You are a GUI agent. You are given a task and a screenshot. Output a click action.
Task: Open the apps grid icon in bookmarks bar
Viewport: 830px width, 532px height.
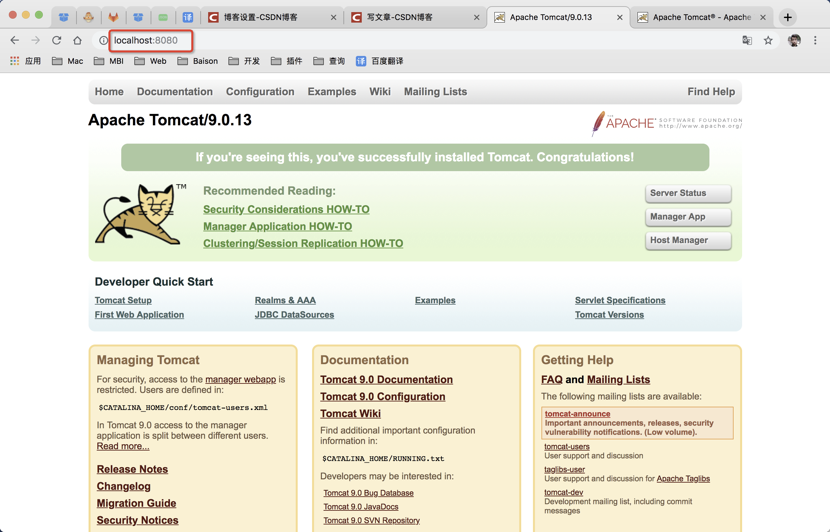pyautogui.click(x=15, y=61)
